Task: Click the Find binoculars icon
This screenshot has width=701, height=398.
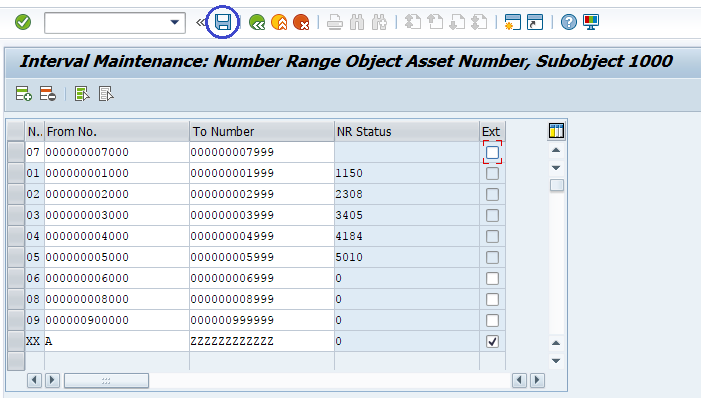Action: point(357,22)
